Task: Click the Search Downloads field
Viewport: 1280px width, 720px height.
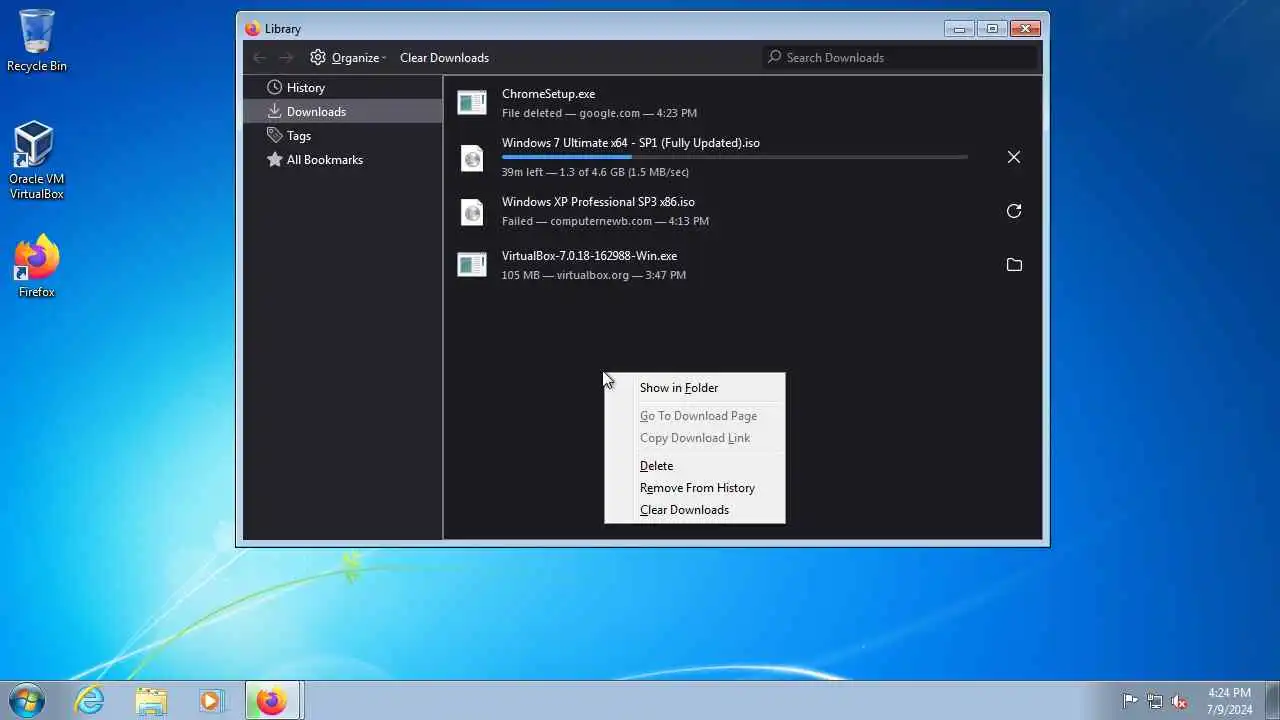Action: [x=899, y=57]
